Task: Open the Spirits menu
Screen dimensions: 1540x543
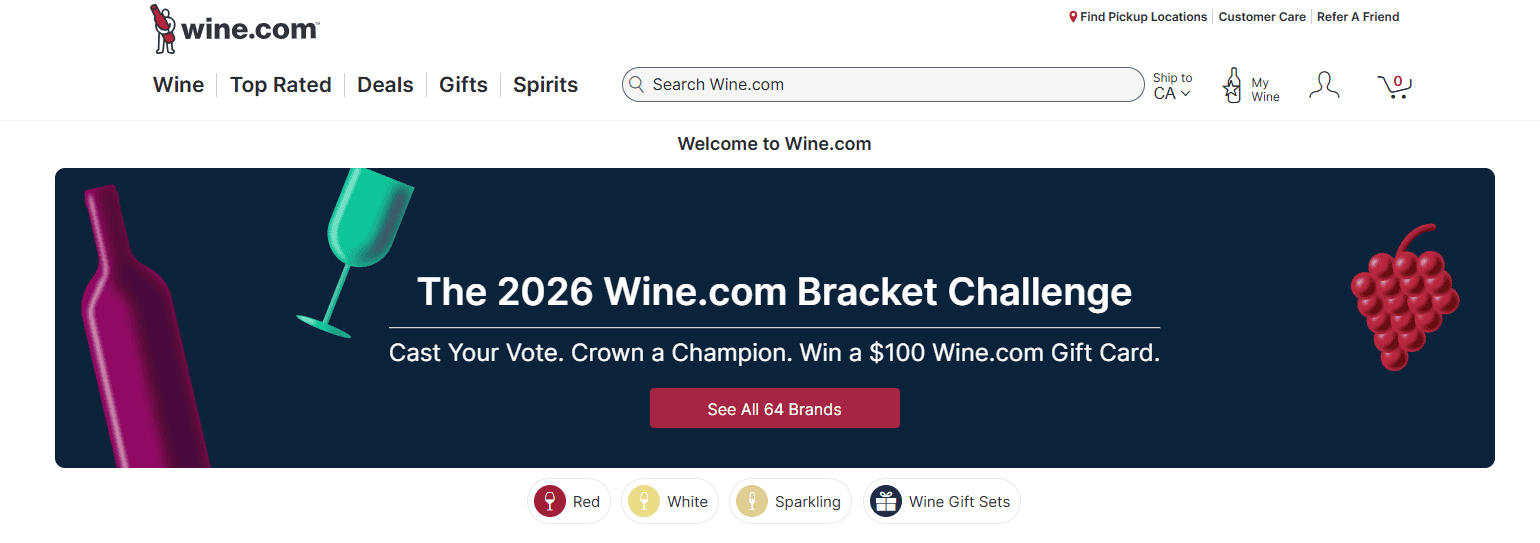Action: point(545,85)
